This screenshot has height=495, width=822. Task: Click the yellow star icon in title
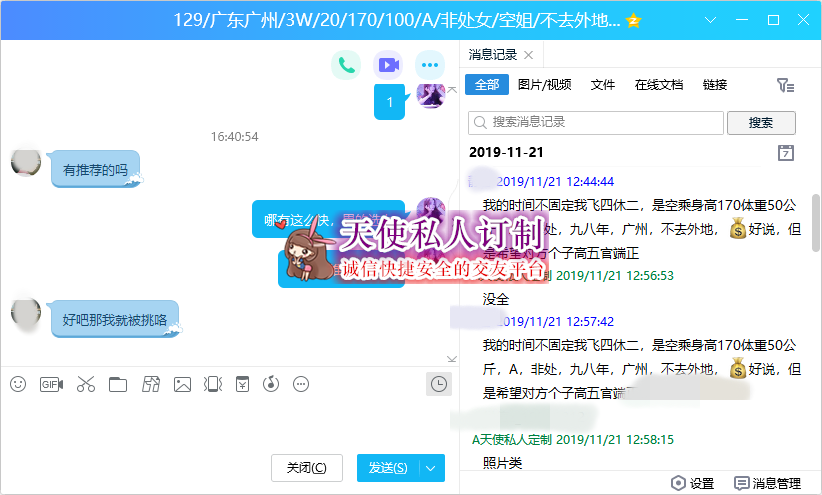pos(634,20)
